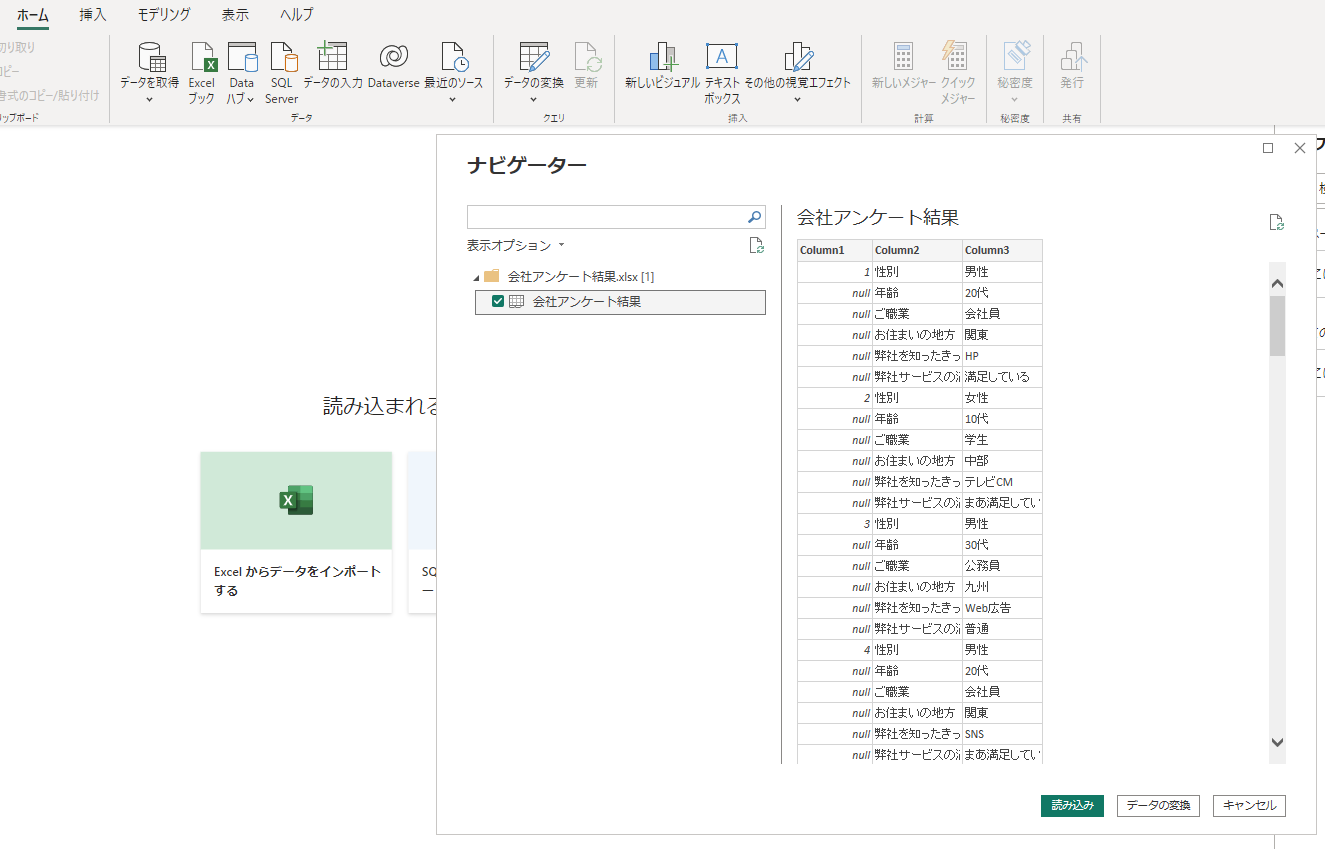
Task: Open the データを取得 dropdown arrow
Action: tap(150, 99)
